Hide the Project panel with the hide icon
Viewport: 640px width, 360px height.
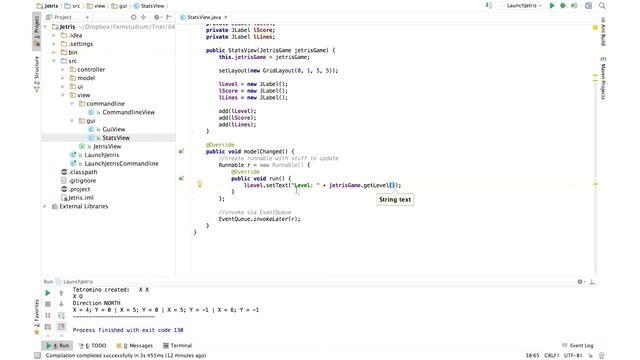click(169, 17)
